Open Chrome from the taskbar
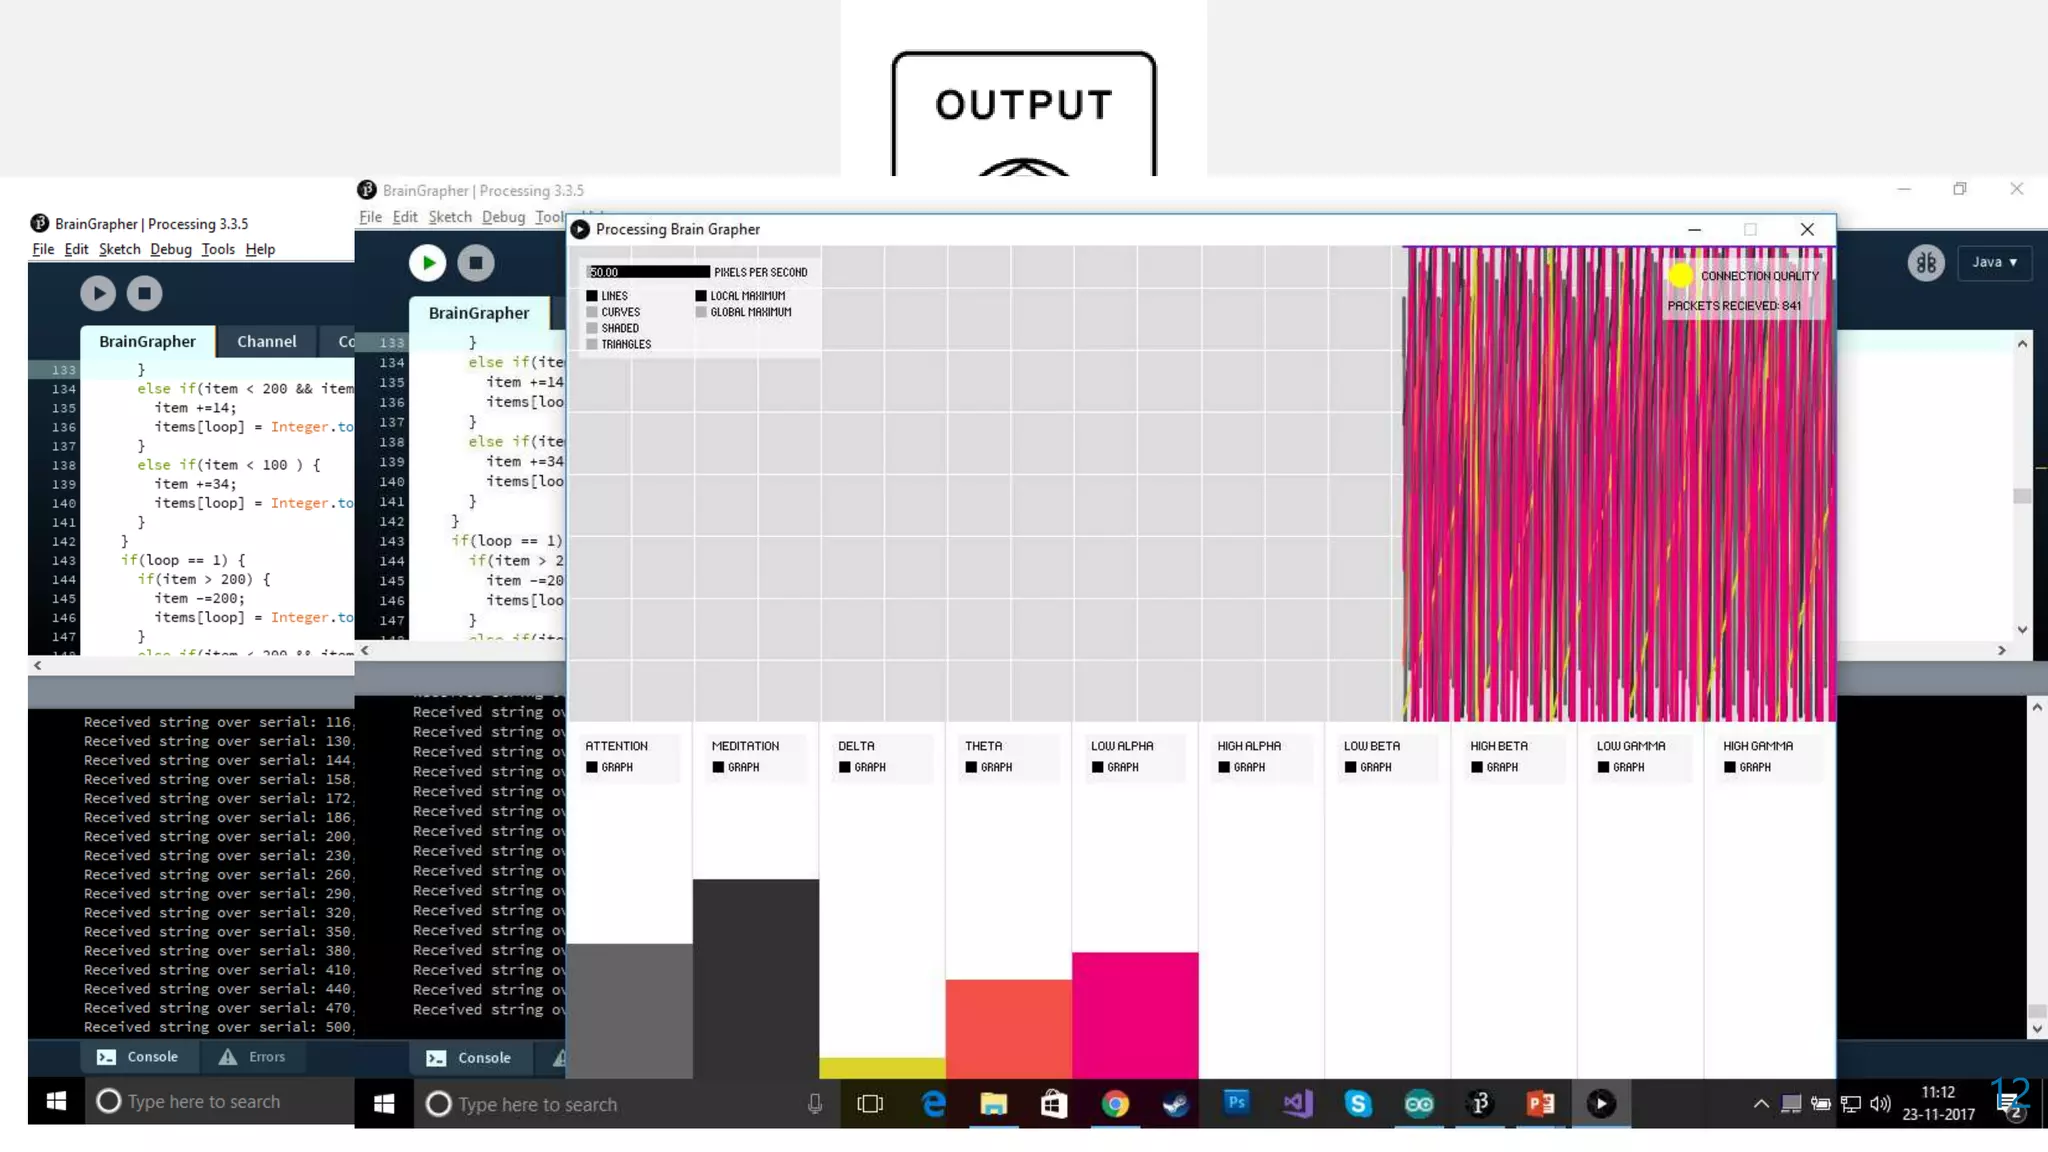This screenshot has width=2048, height=1152. (1115, 1103)
